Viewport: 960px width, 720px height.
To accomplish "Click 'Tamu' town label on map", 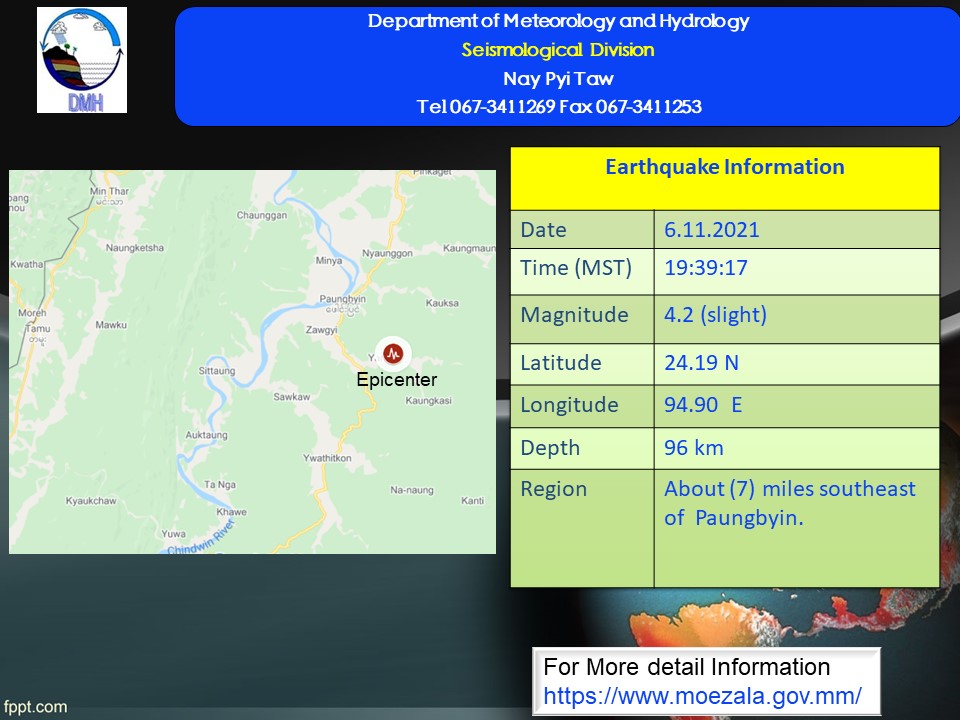I will point(38,329).
